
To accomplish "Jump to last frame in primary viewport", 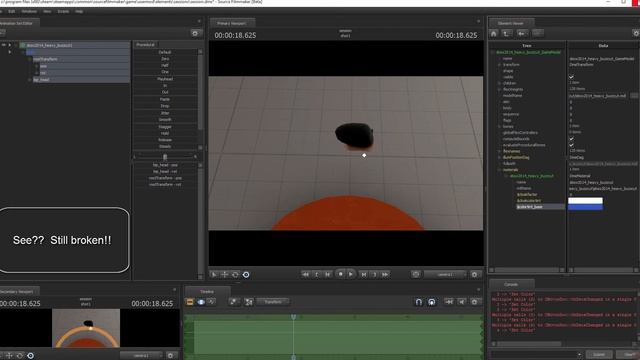I will click(x=385, y=275).
